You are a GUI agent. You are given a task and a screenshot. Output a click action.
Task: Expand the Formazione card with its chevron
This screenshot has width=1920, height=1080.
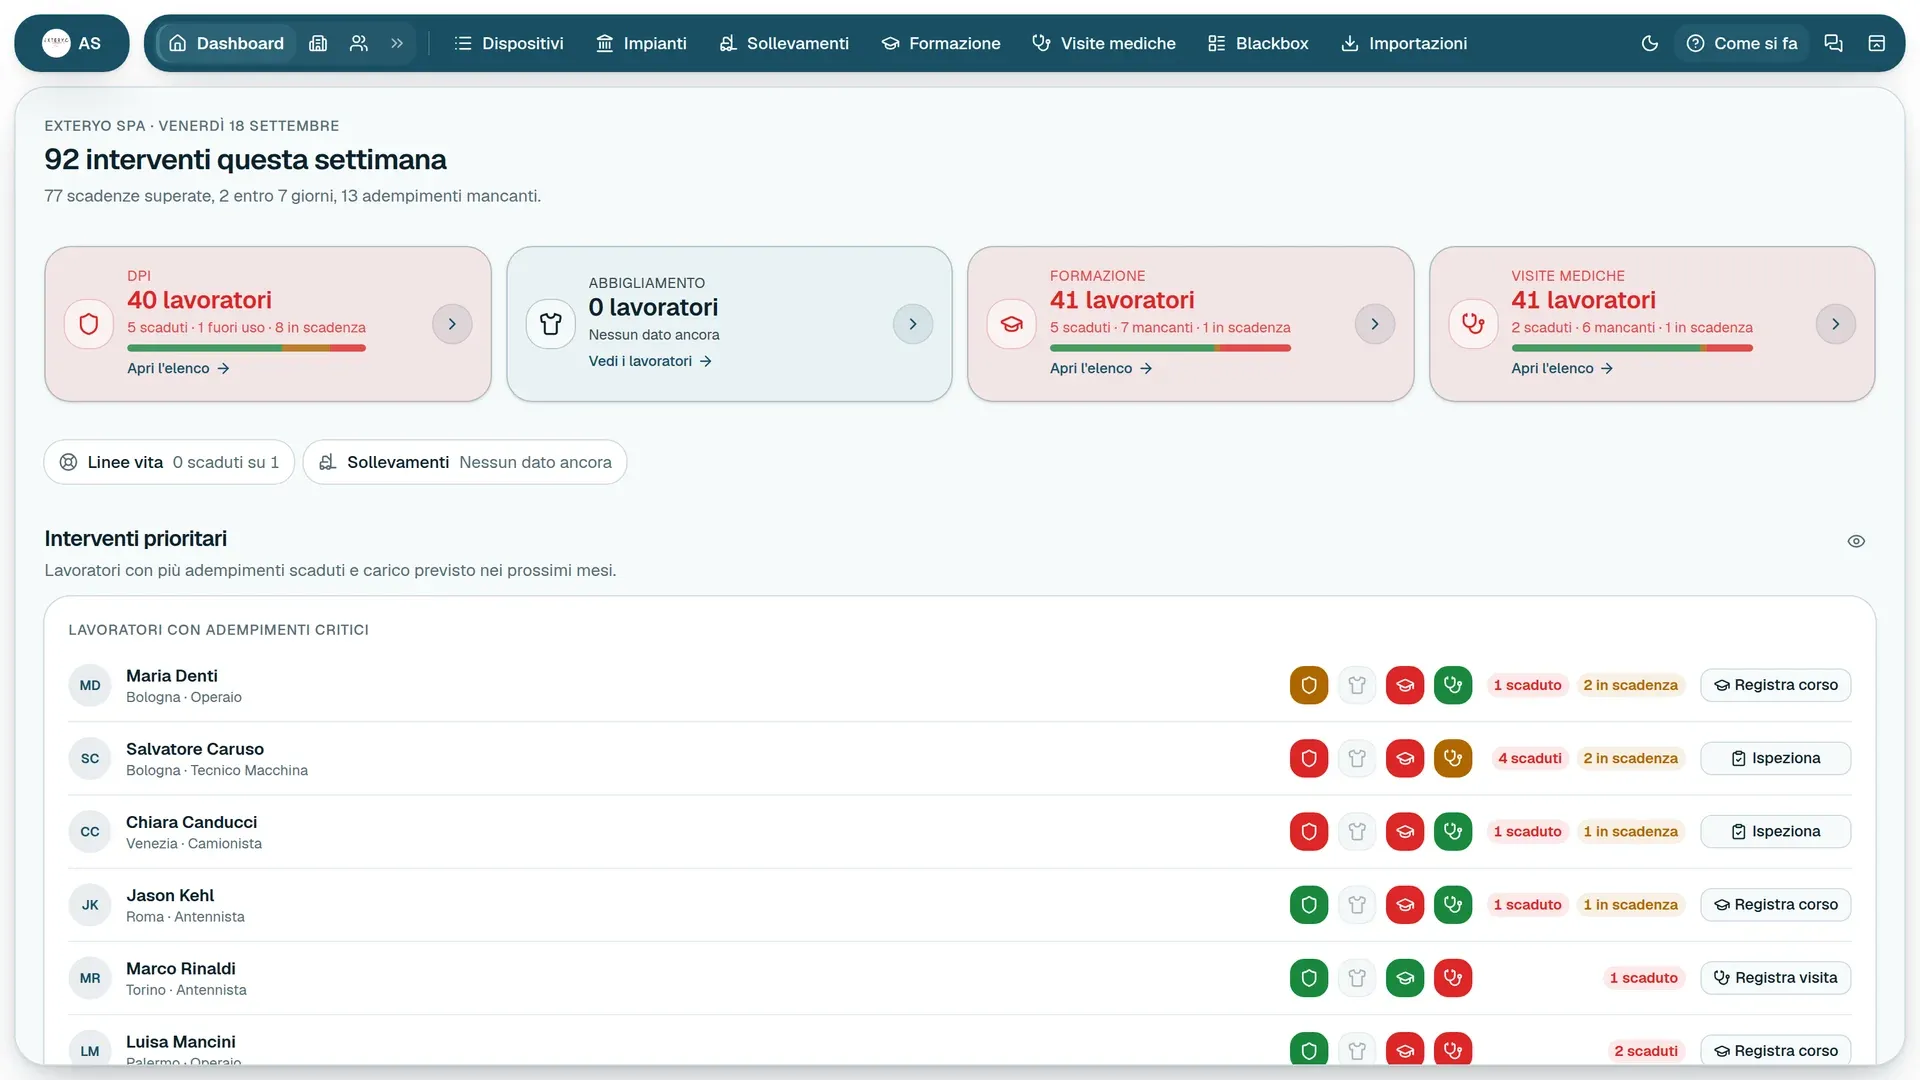tap(1375, 324)
